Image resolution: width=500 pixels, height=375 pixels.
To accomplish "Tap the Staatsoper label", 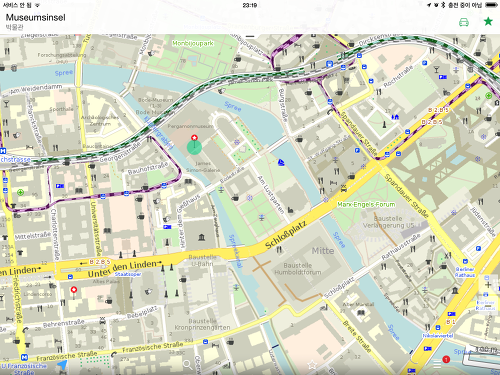I will click(128, 274).
